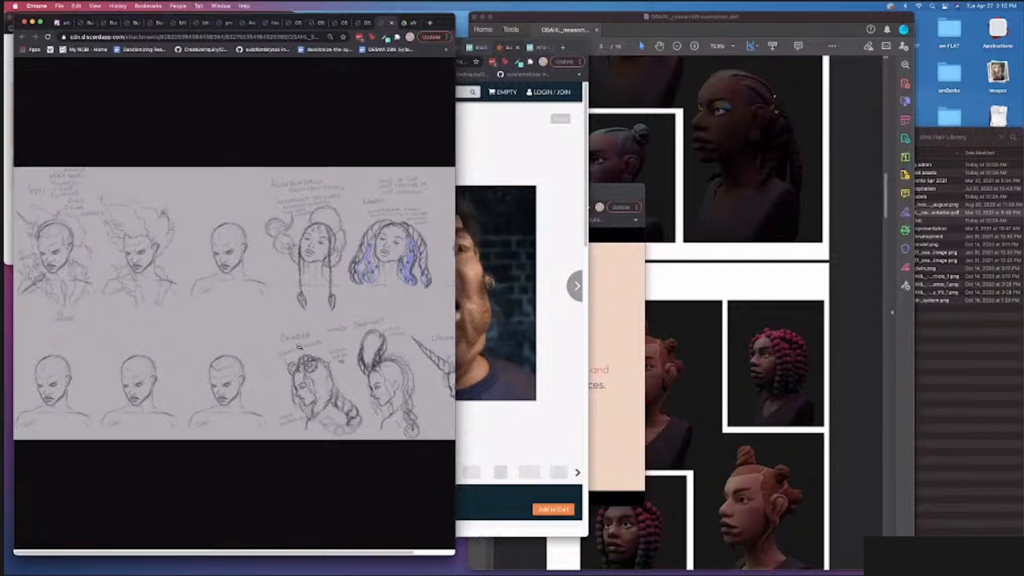Click the scrolling mode icon in Acrobat toolbar
This screenshot has height=576, width=1024.
coord(773,46)
